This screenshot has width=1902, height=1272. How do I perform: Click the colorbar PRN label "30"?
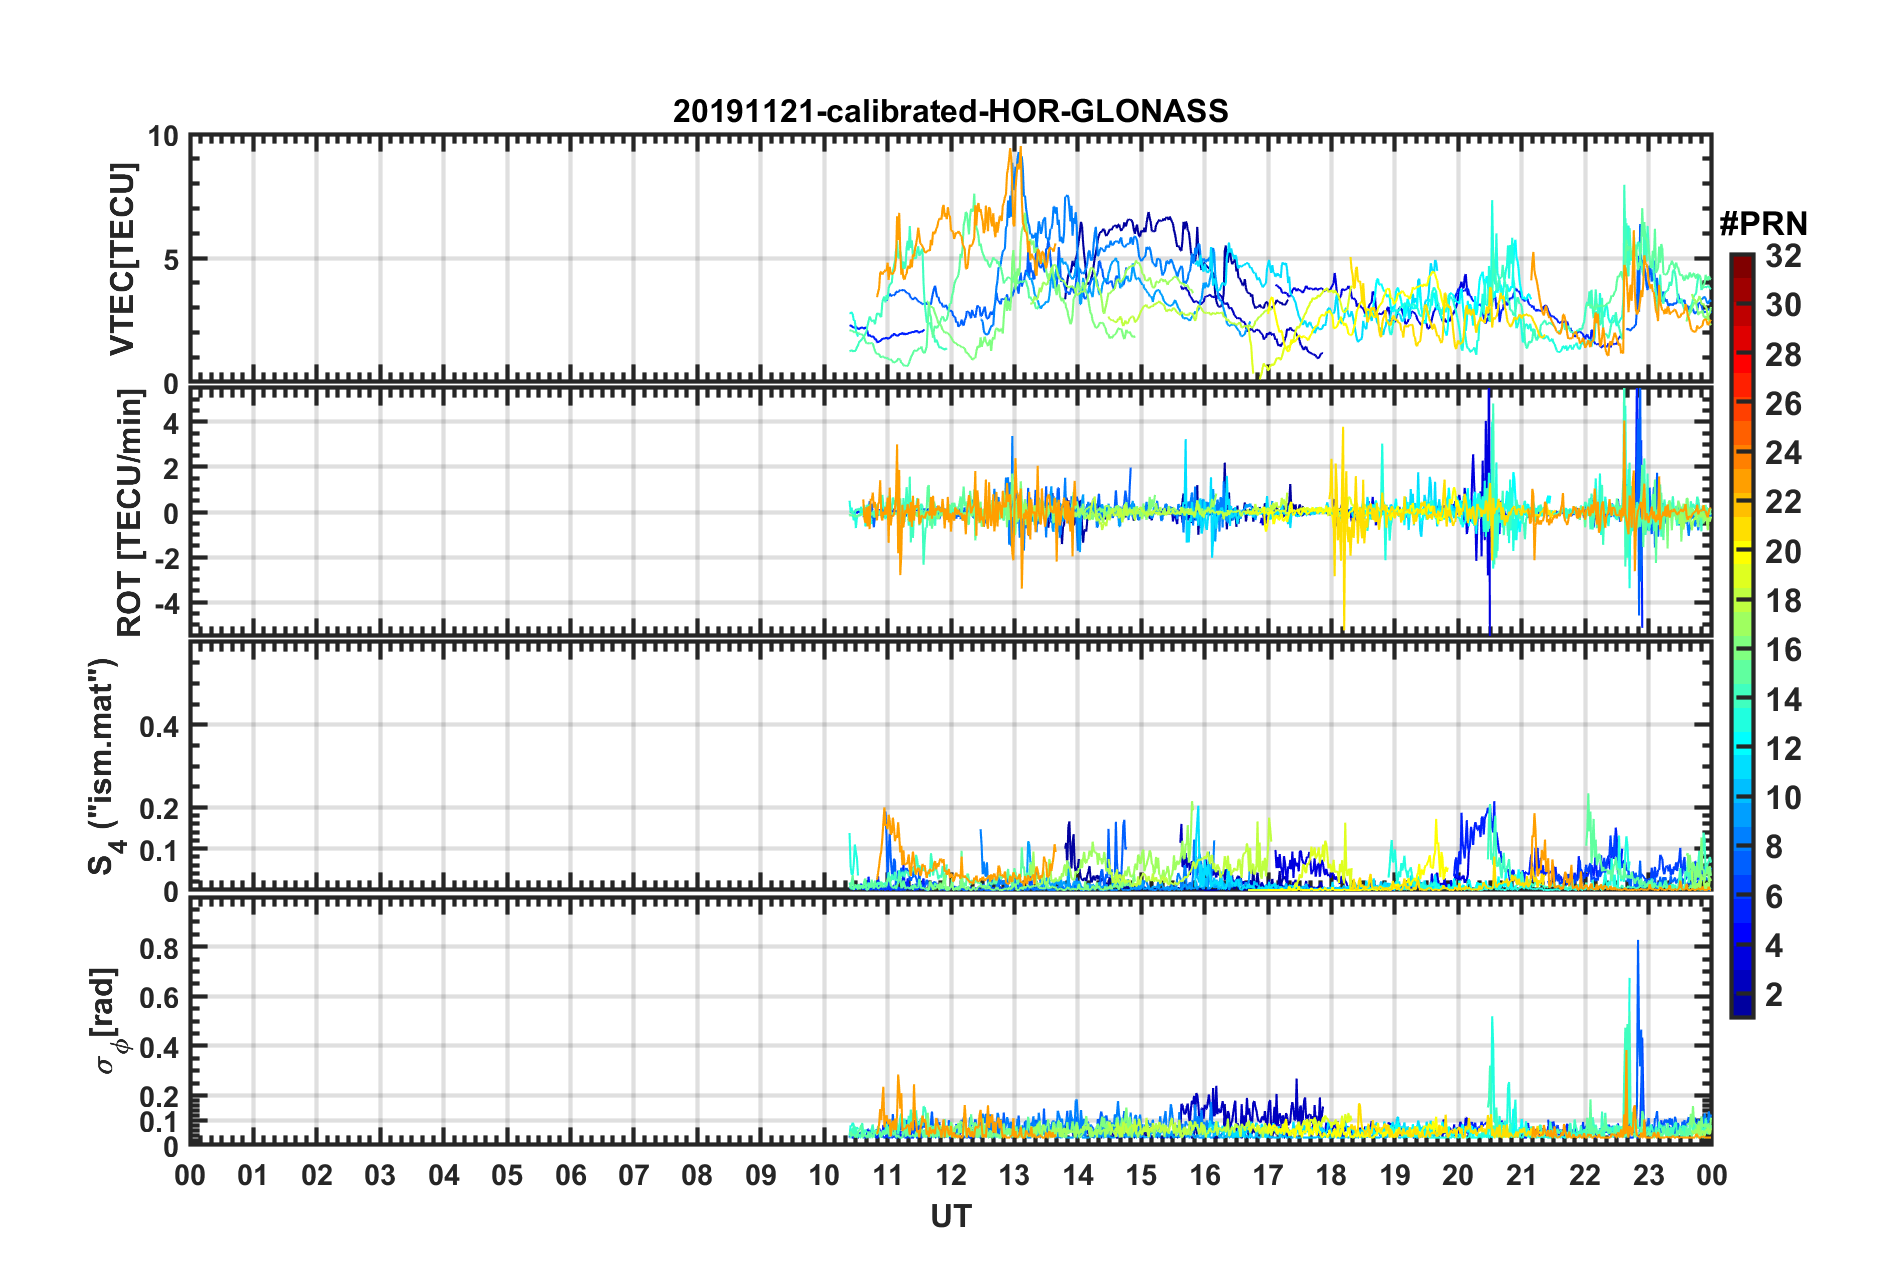[1783, 305]
